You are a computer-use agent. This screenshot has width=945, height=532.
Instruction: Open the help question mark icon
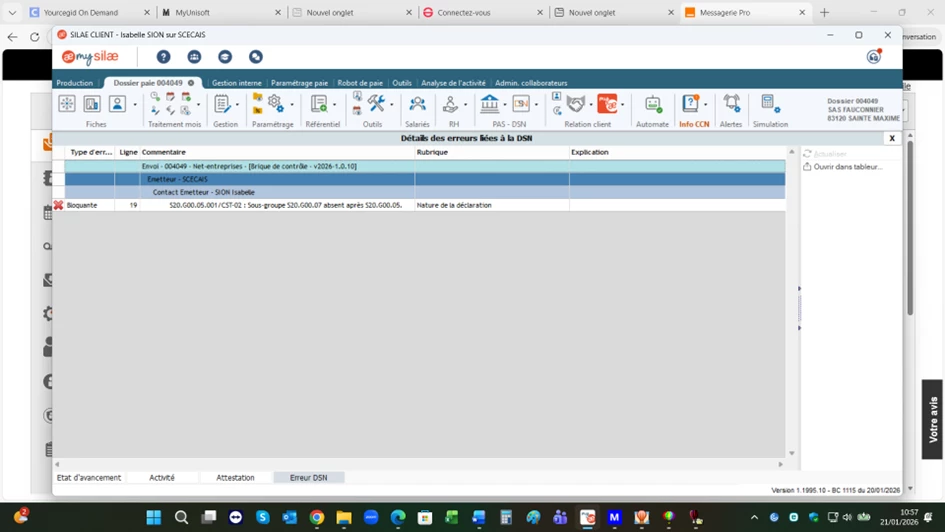[163, 57]
